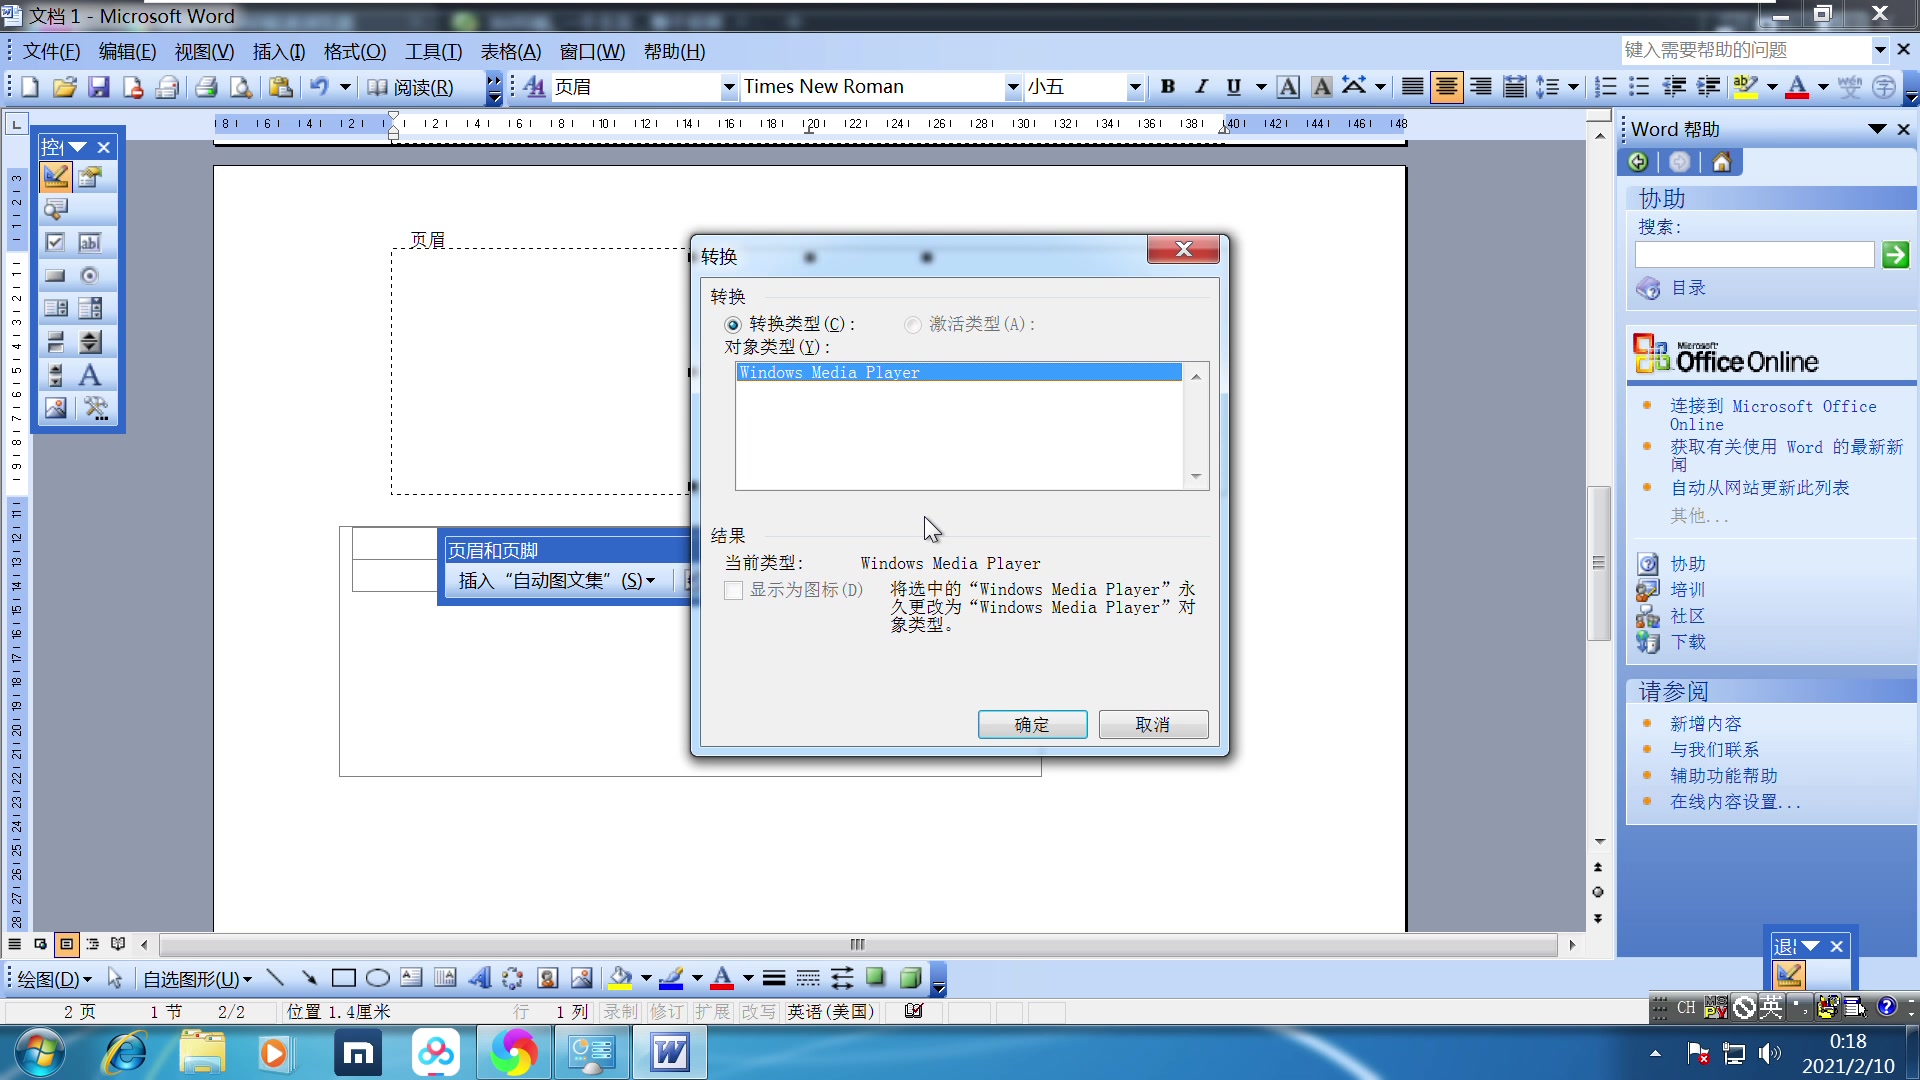
Task: Toggle Underline formatting
Action: pyautogui.click(x=1234, y=87)
